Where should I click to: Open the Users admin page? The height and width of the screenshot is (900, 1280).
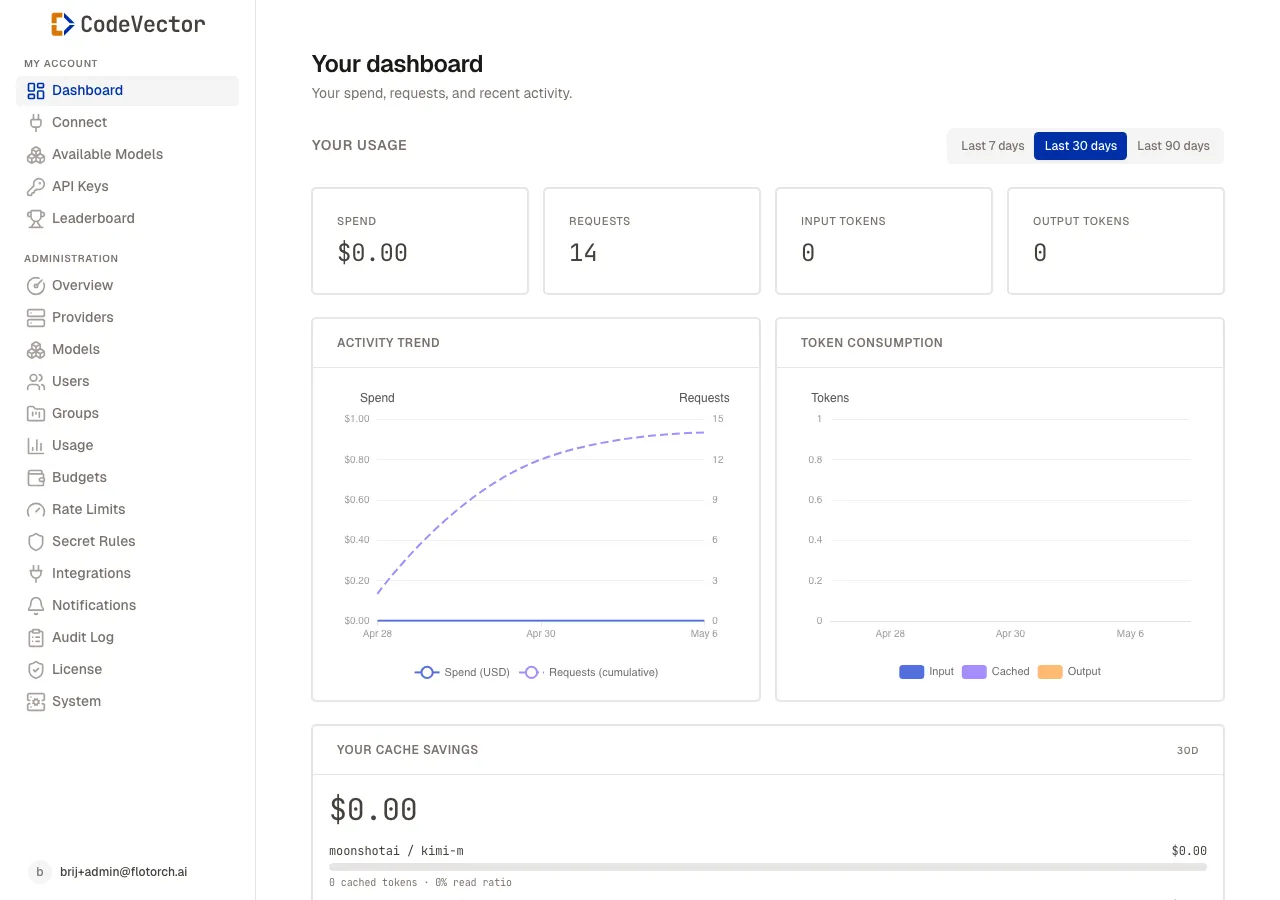tap(127, 382)
